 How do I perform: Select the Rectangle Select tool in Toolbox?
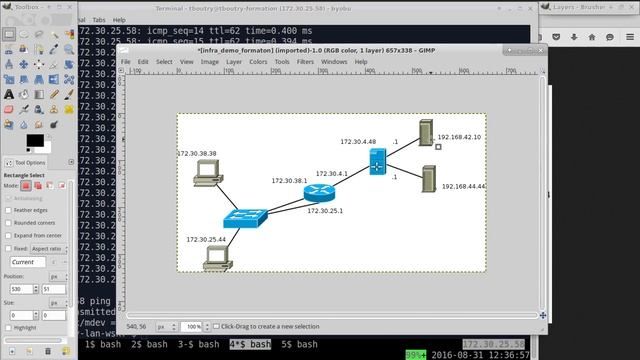(x=9, y=34)
